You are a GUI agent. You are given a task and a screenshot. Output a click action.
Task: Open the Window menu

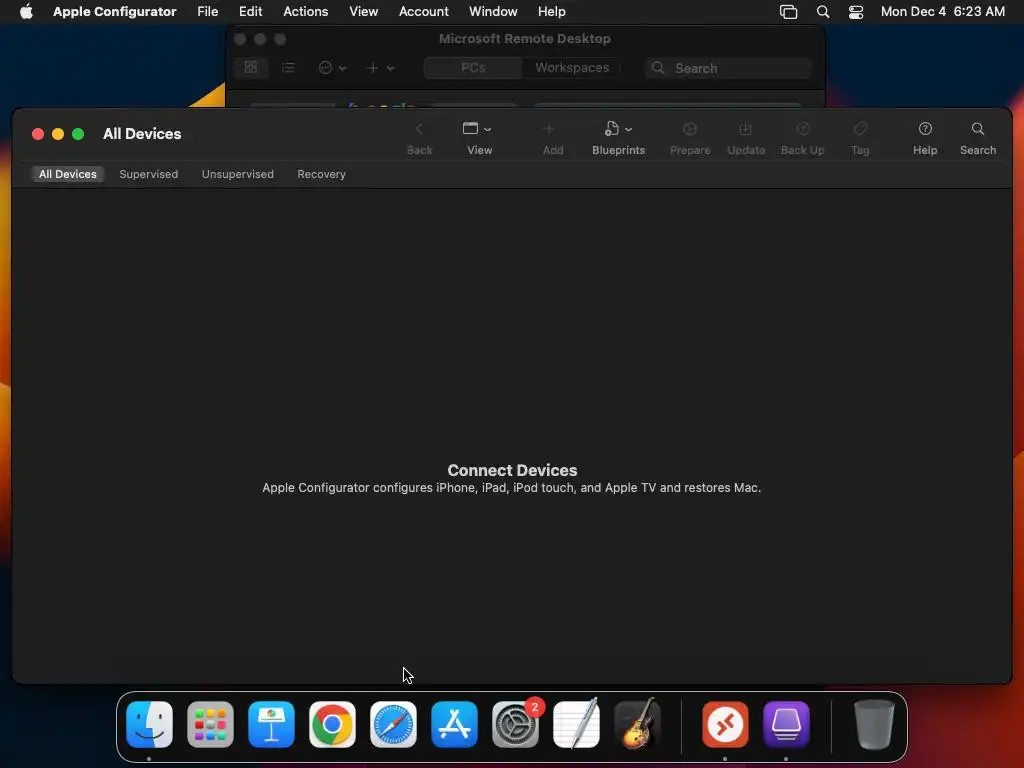tap(493, 12)
